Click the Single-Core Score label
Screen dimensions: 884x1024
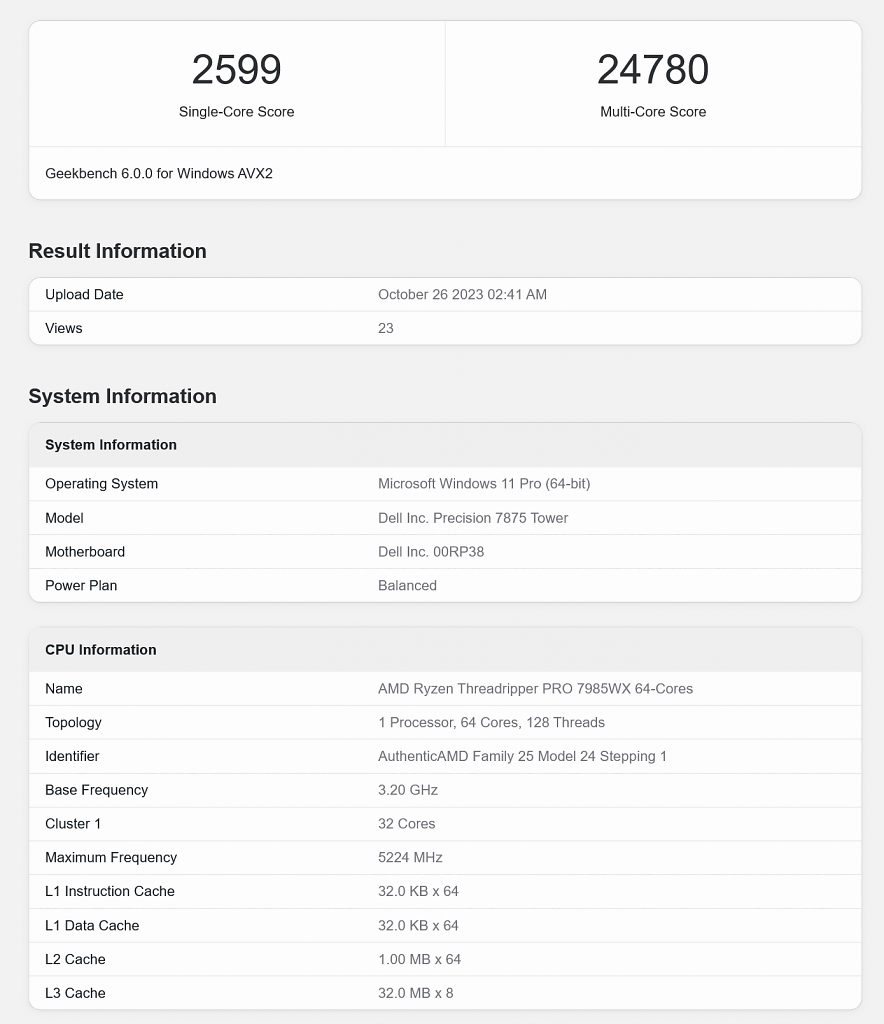click(236, 112)
